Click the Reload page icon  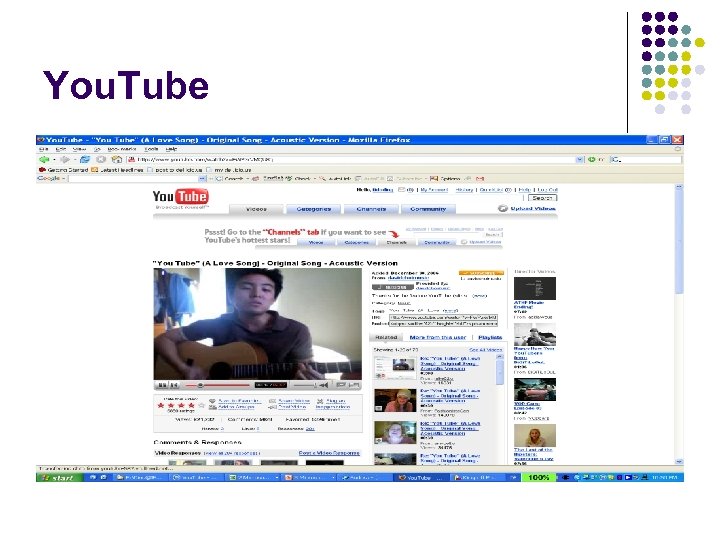pyautogui.click(x=85, y=159)
